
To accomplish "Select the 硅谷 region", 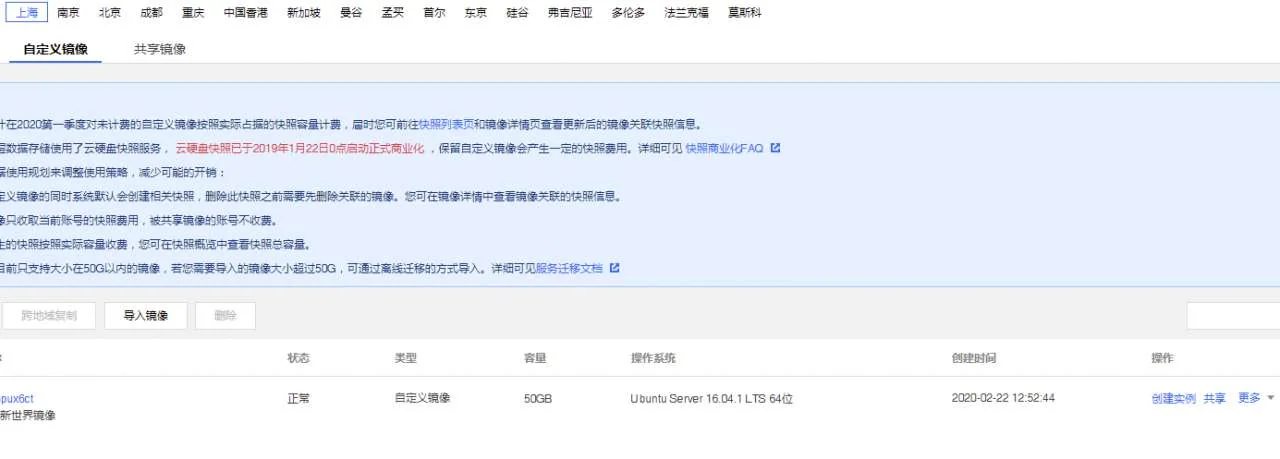I will point(517,13).
